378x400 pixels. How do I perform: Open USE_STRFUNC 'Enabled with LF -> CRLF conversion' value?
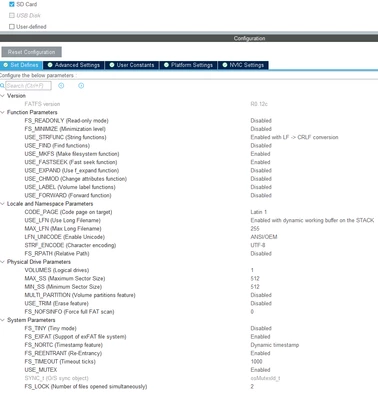[x=294, y=137]
